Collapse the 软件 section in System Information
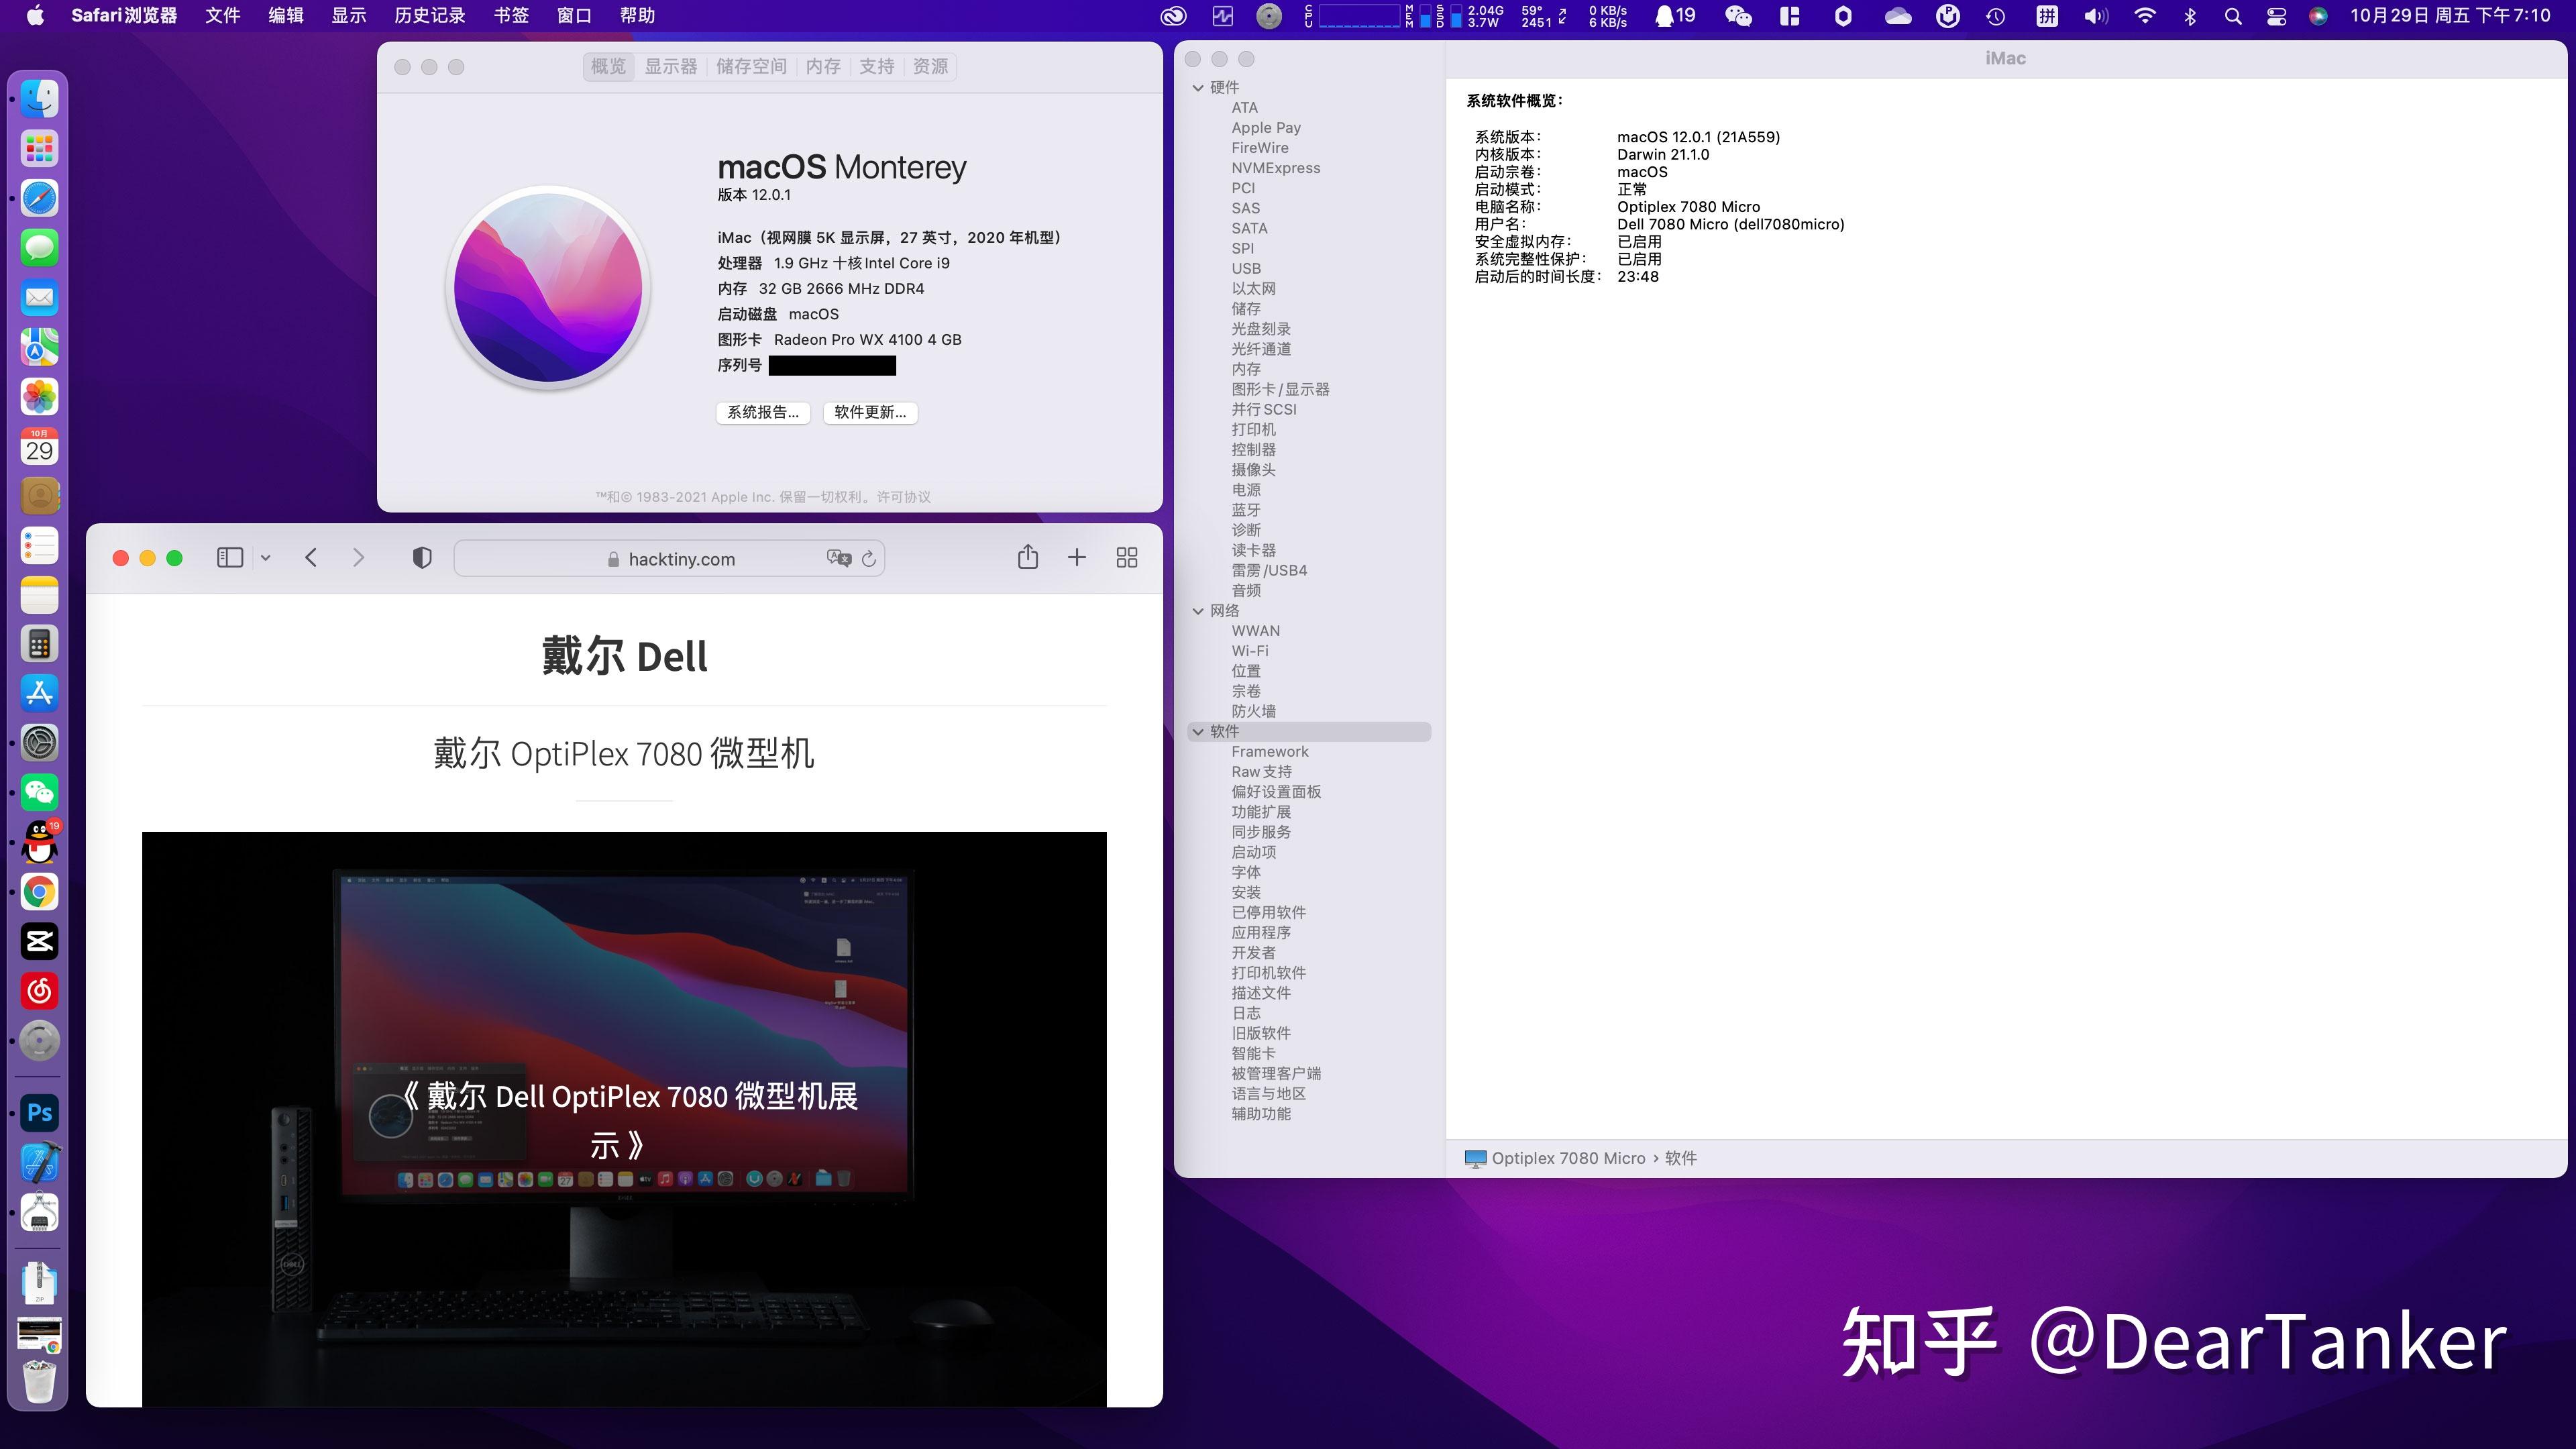The image size is (2576, 1449). coord(1198,731)
